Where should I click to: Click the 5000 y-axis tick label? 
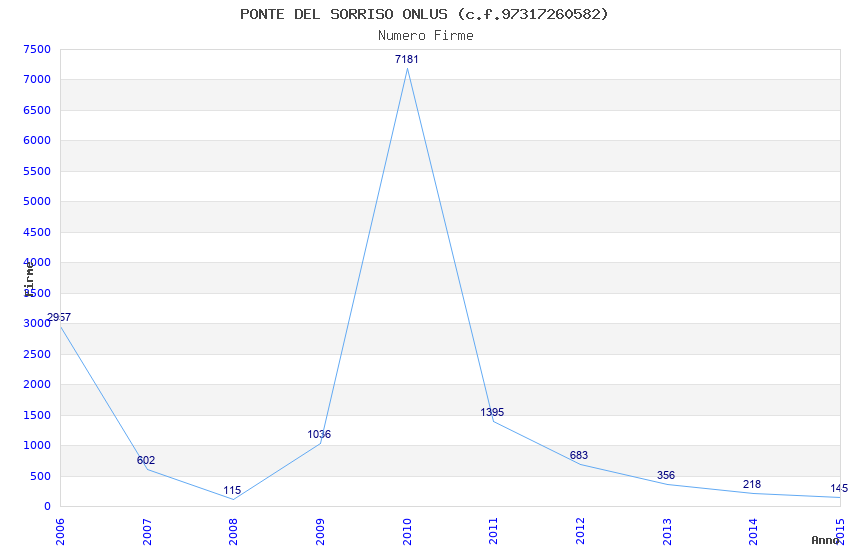click(x=37, y=201)
